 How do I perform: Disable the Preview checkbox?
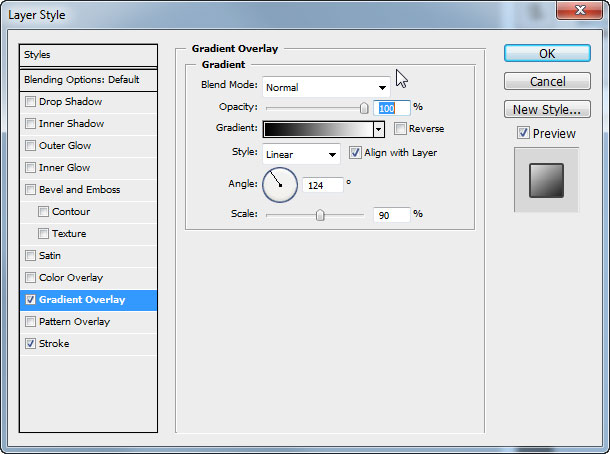click(x=523, y=133)
